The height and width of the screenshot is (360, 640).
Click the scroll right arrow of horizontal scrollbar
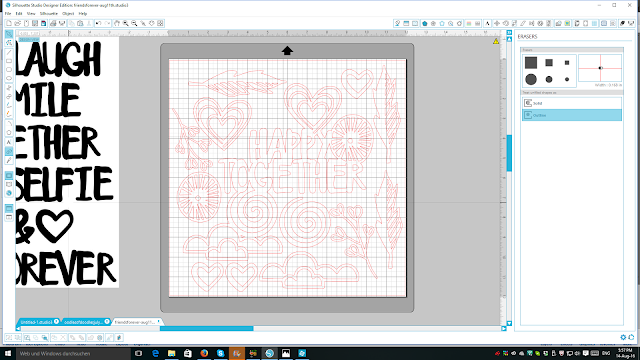pyautogui.click(x=504, y=328)
